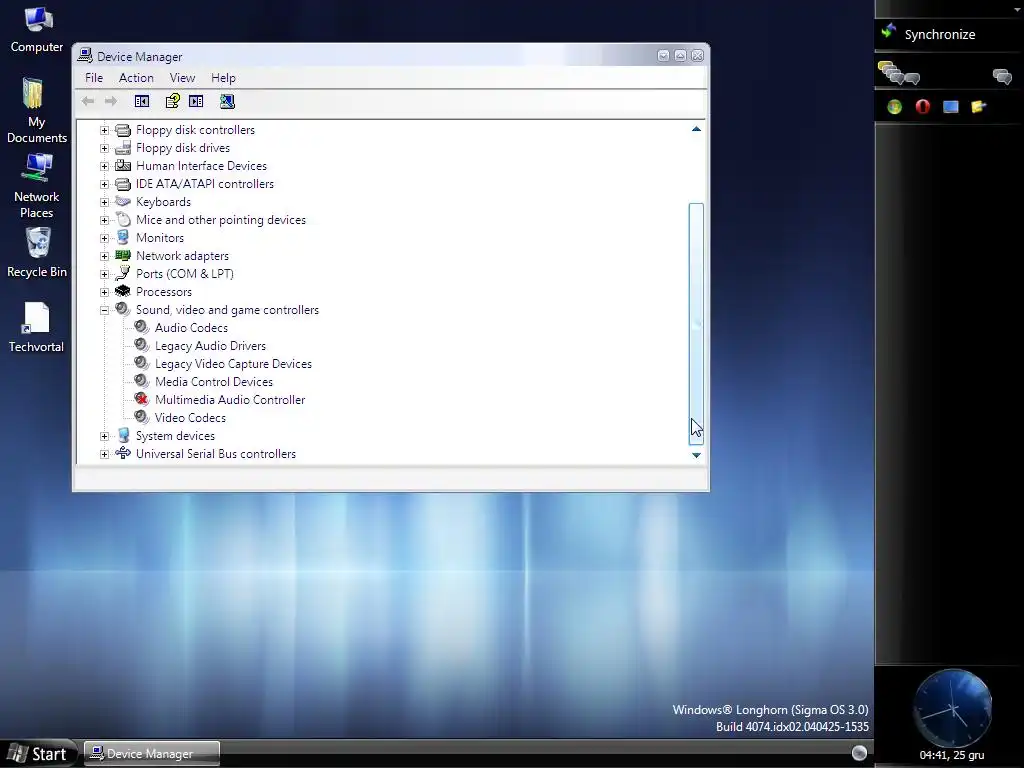1024x768 pixels.
Task: Select 'Human Interface Devices' text
Action: click(201, 166)
